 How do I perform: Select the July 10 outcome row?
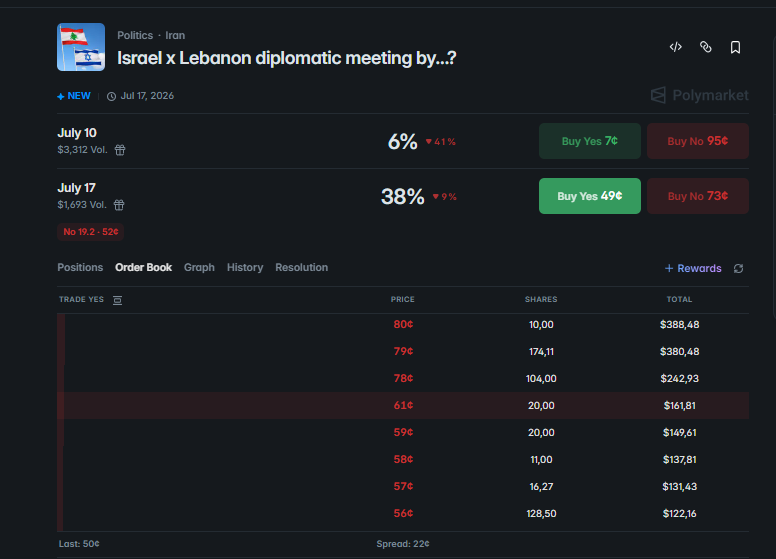pyautogui.click(x=403, y=141)
